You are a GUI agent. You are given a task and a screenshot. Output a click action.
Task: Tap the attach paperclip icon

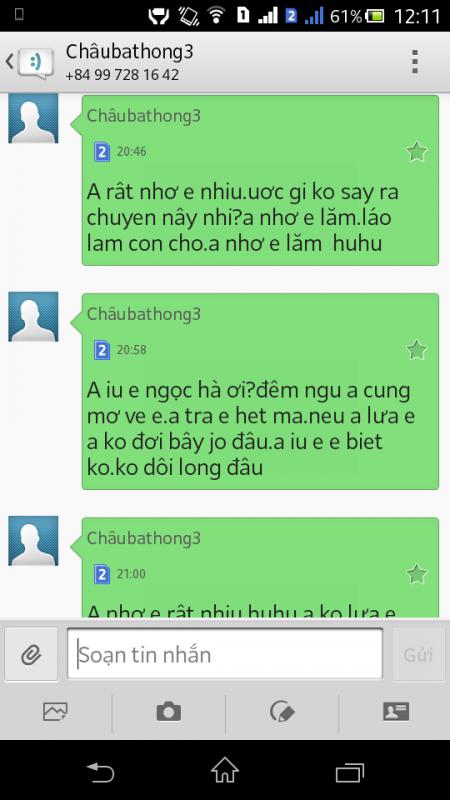31,654
